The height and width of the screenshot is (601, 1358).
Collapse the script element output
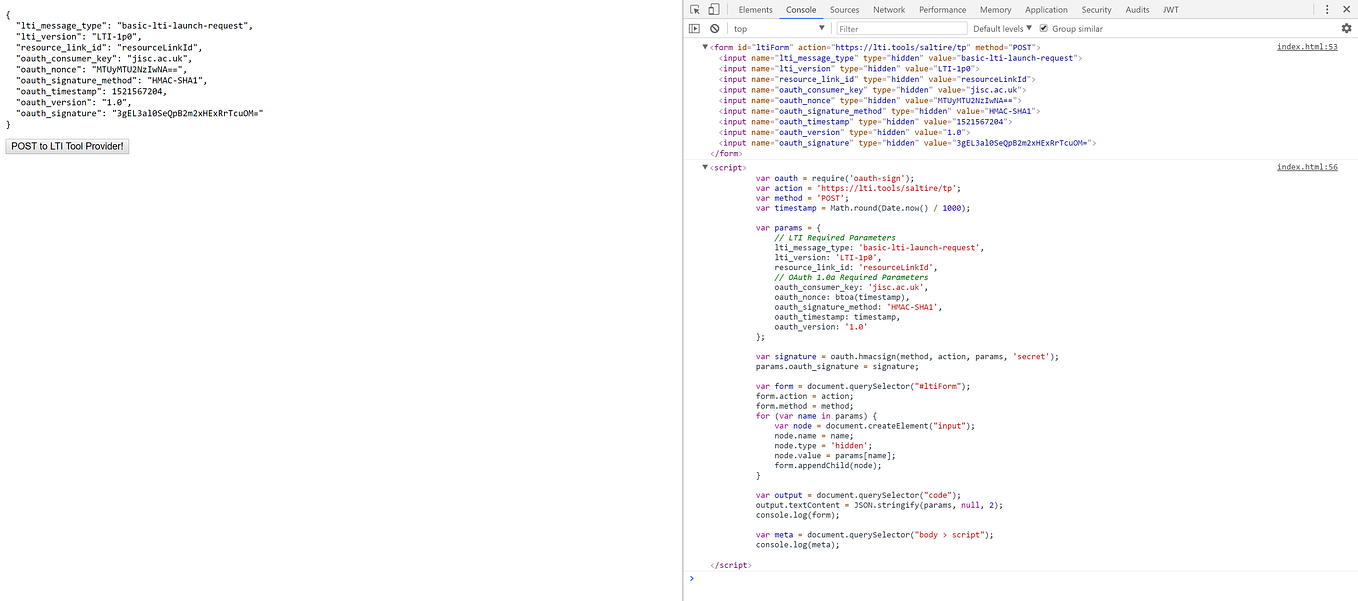click(706, 167)
